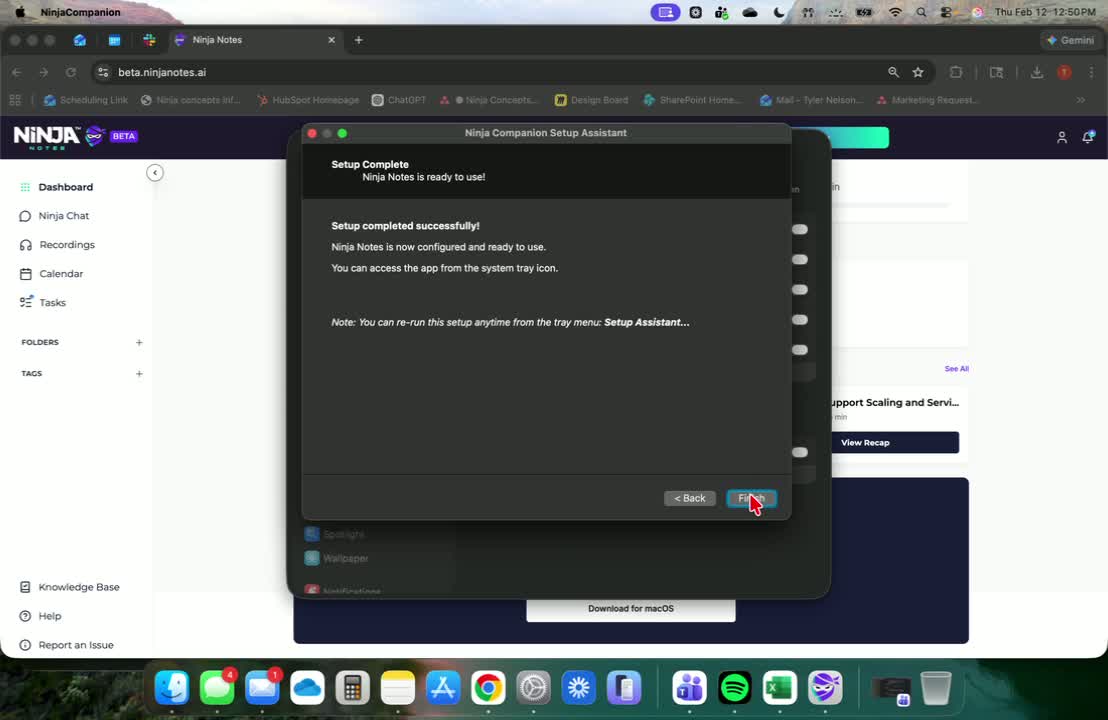
Task: Open Dashboard in the Ninja Notes sidebar
Action: (x=65, y=187)
